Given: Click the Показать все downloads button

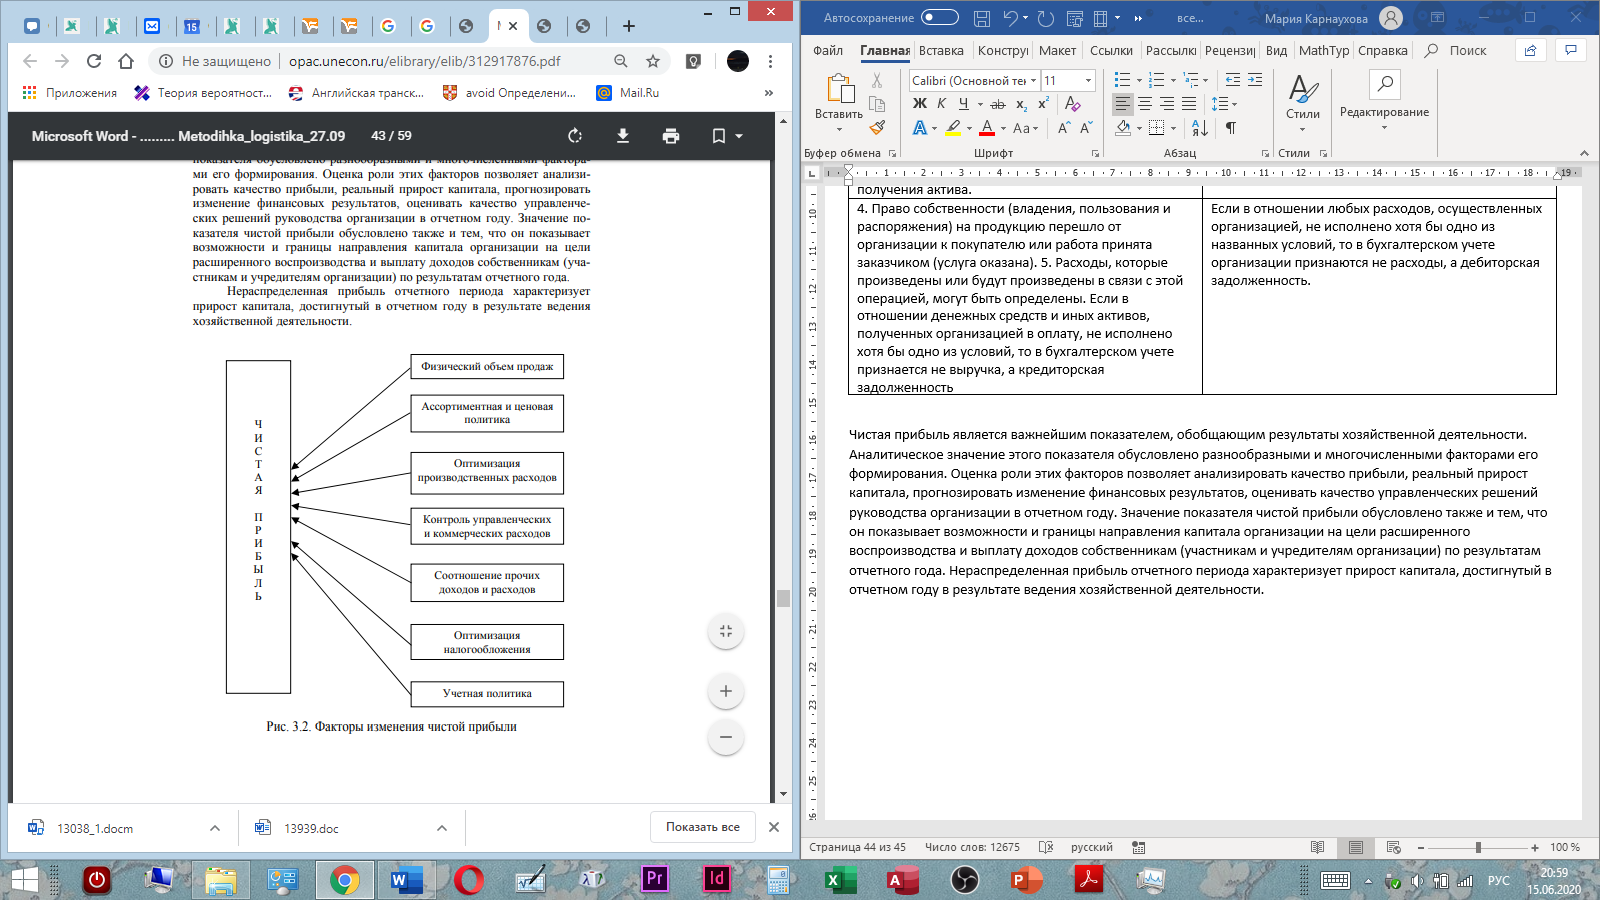Looking at the screenshot, I should (702, 827).
